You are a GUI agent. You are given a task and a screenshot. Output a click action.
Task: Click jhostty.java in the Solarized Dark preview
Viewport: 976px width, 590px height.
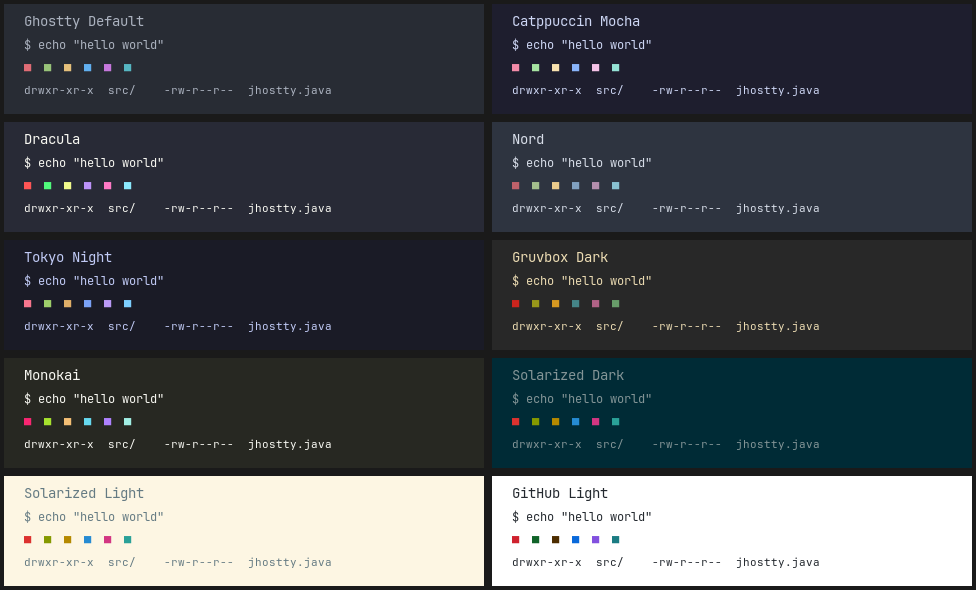click(x=778, y=444)
